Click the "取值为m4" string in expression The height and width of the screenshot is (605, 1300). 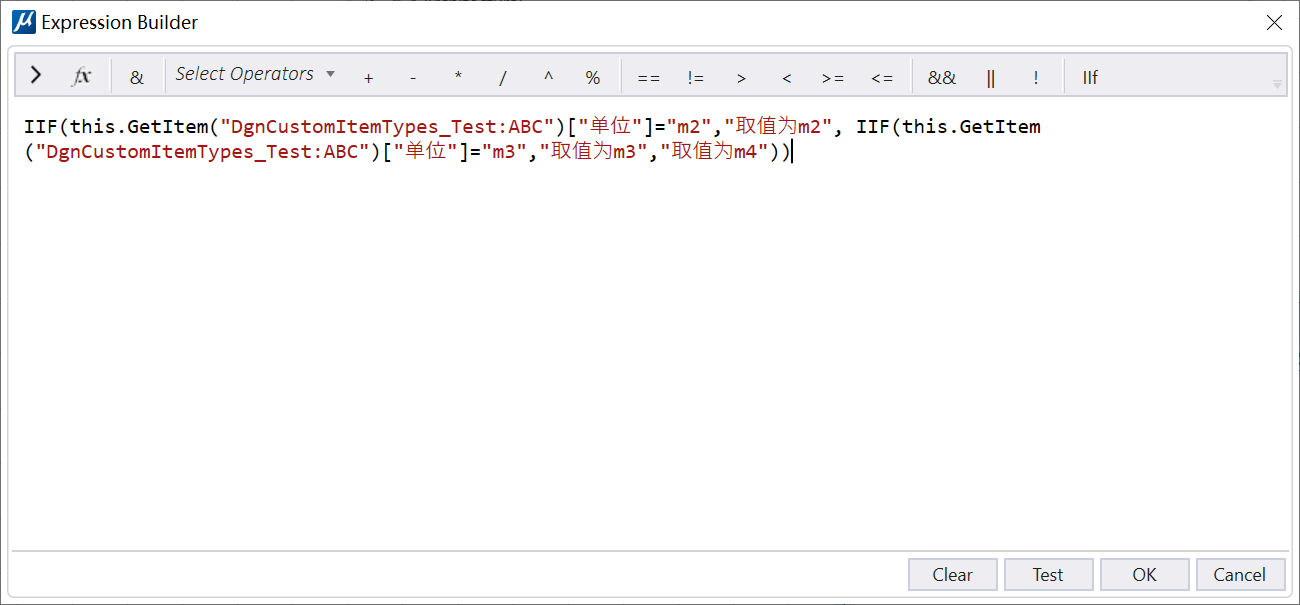[714, 152]
